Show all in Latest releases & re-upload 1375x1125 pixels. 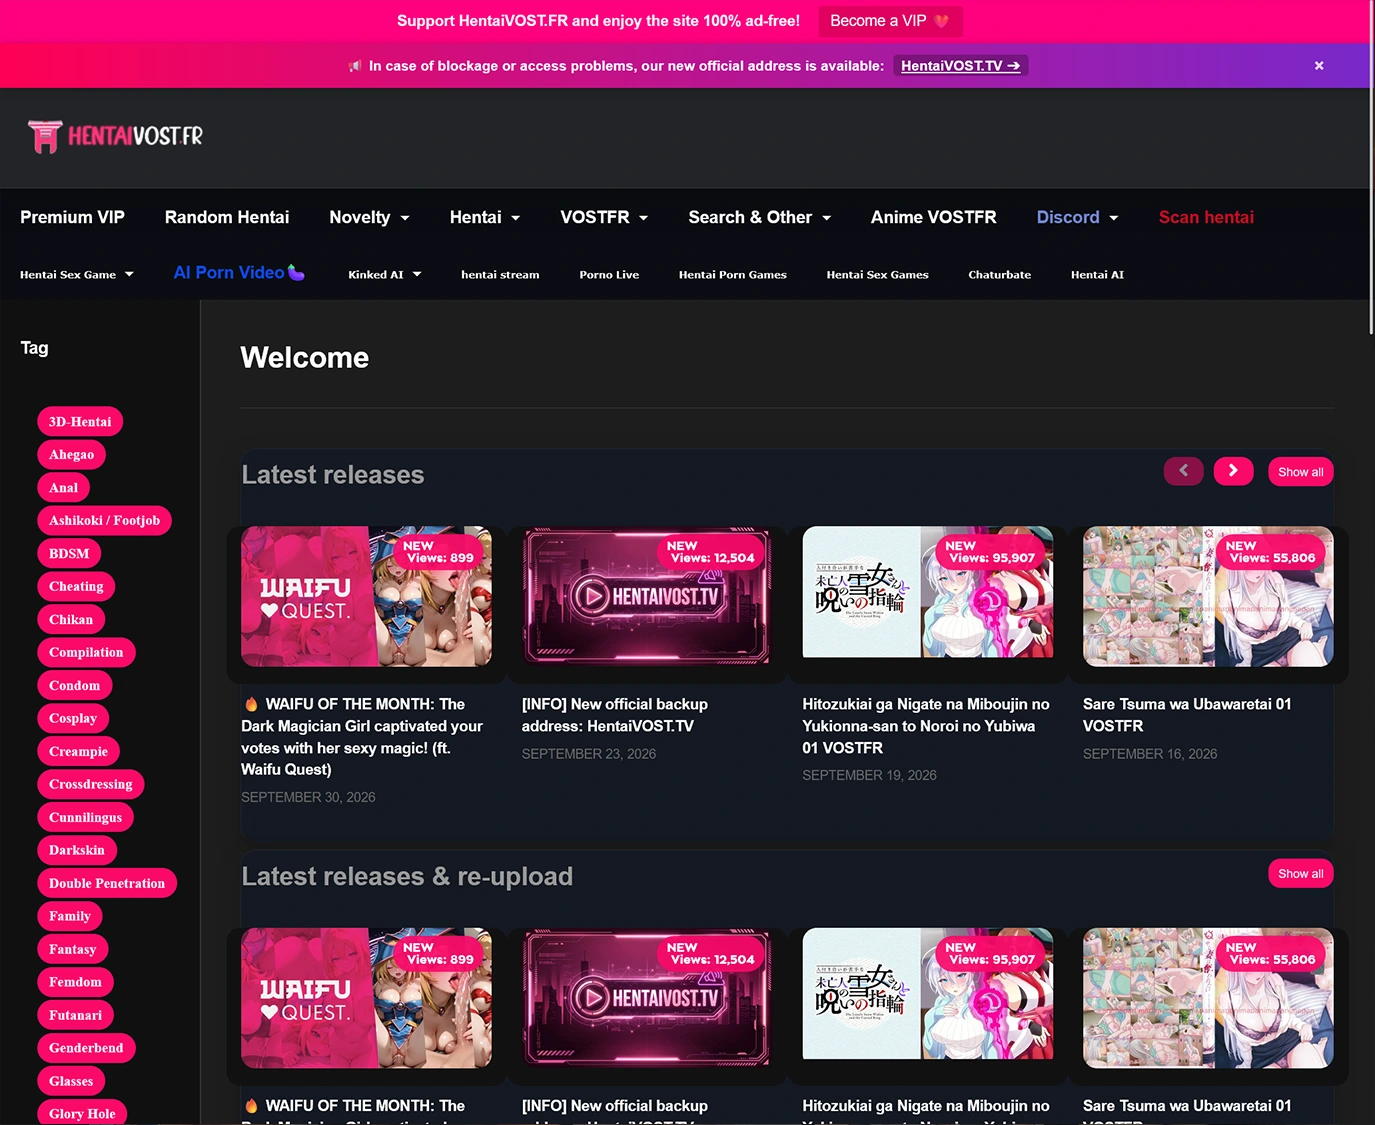coord(1300,874)
